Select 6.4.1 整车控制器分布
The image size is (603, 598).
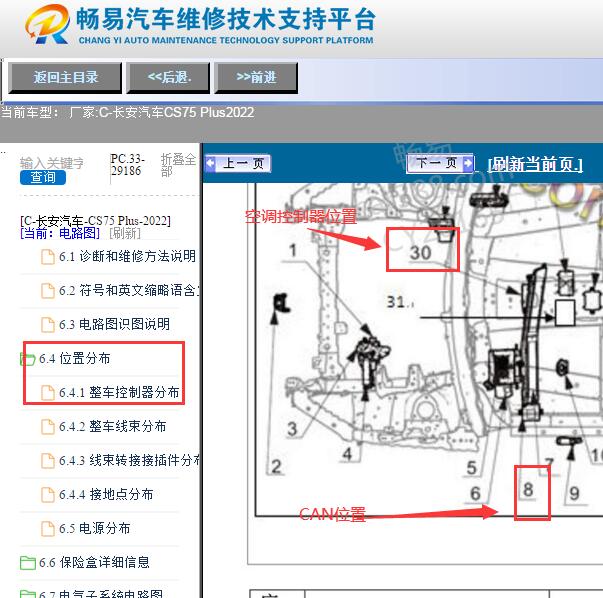point(119,392)
